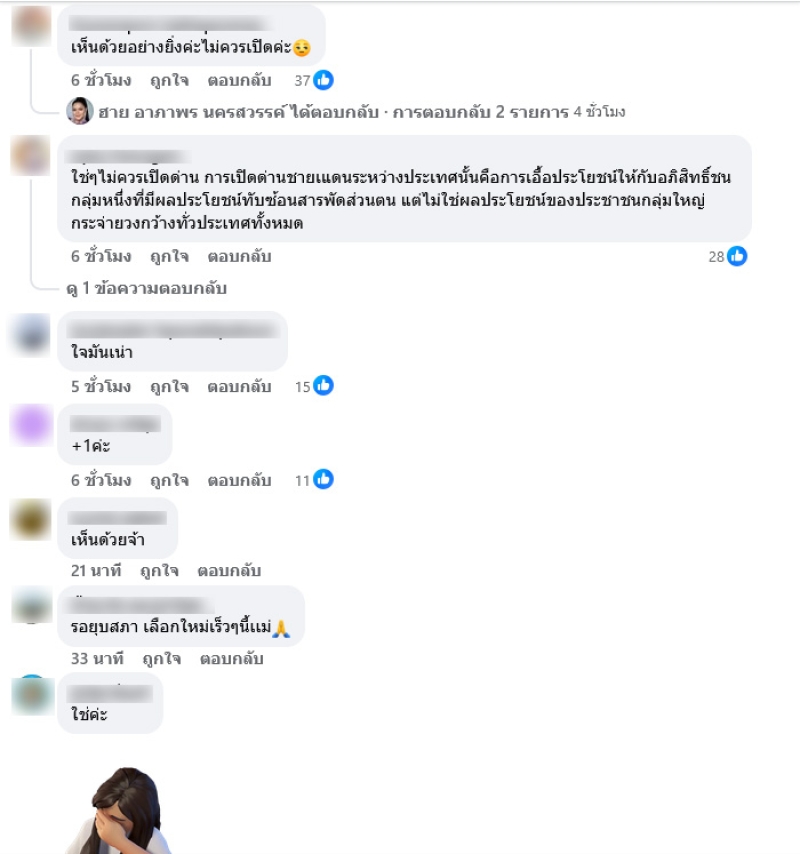Like the ใจมันเน่า comment via ถูกใจ
The width and height of the screenshot is (800, 854).
(x=169, y=387)
